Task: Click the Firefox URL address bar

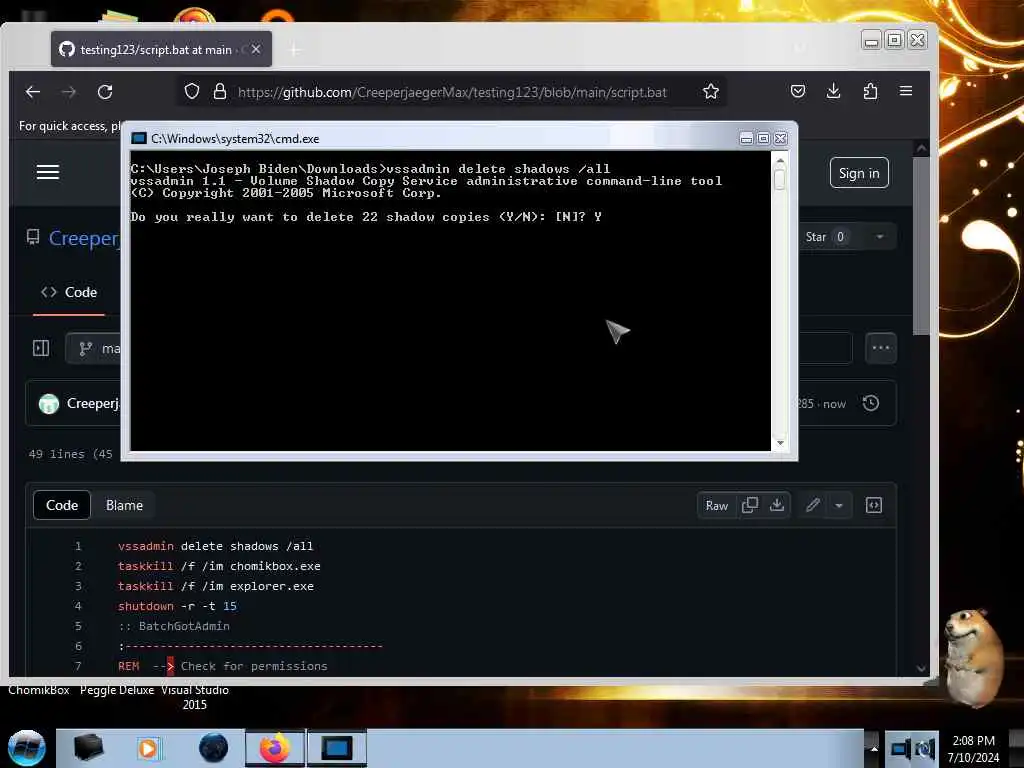Action: (x=452, y=92)
